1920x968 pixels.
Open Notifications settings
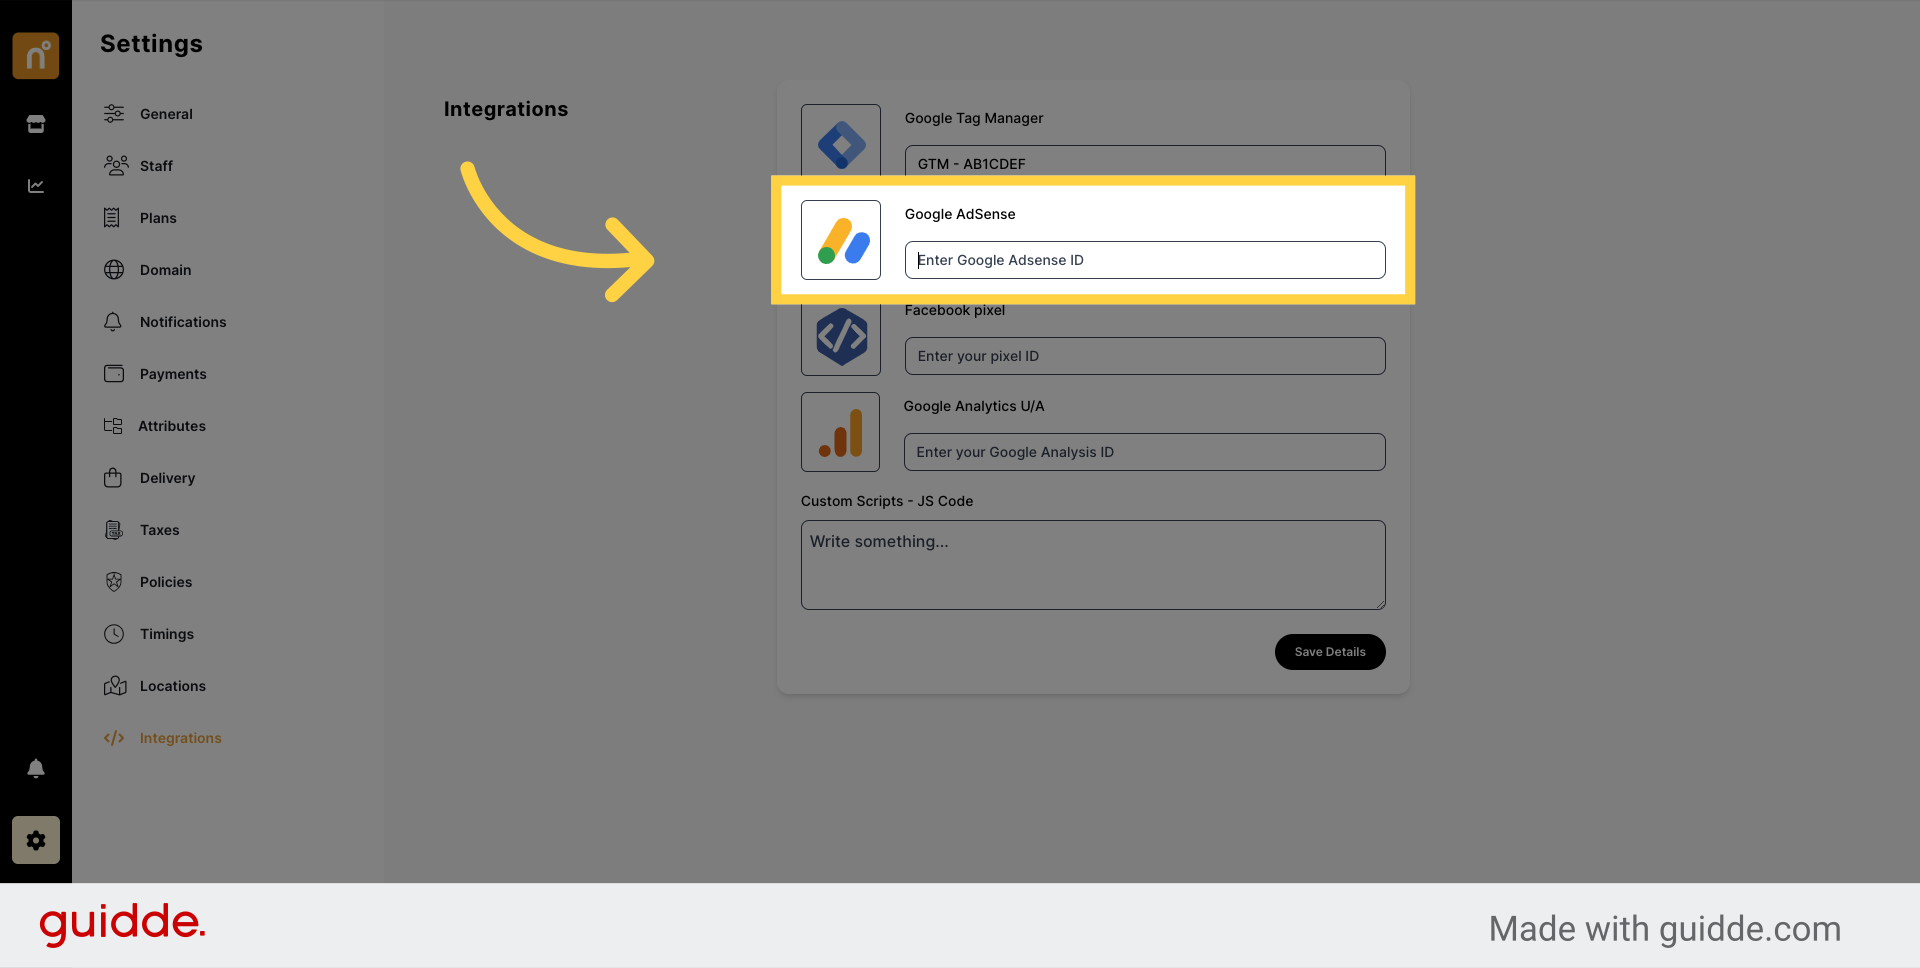[x=183, y=322]
